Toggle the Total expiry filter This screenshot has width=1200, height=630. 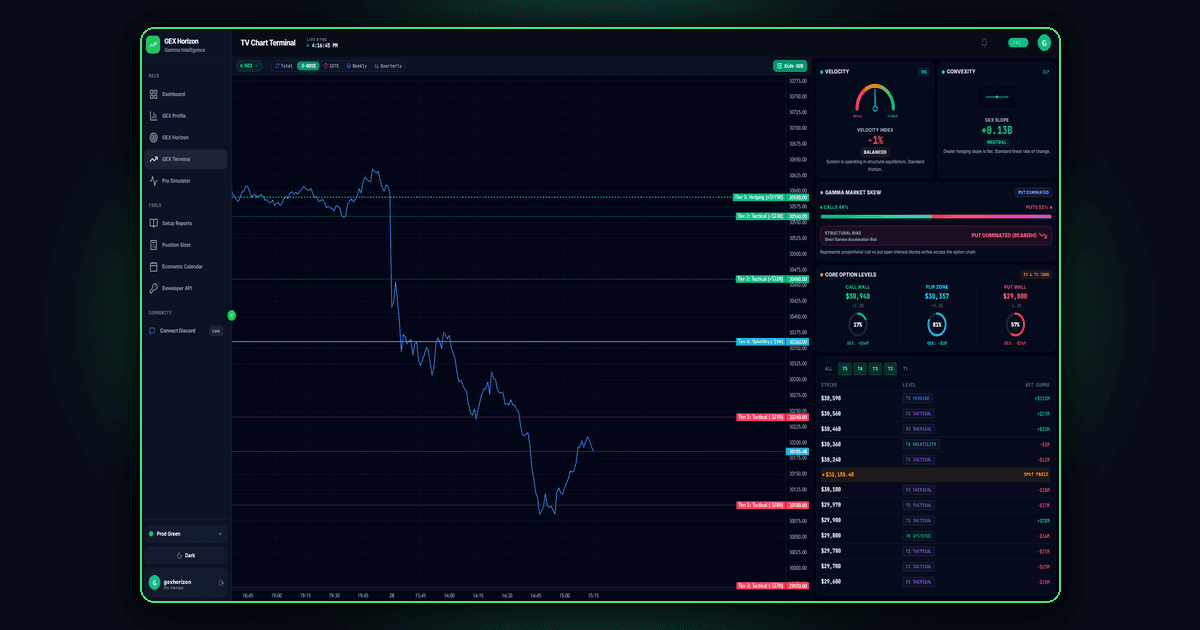coord(283,66)
